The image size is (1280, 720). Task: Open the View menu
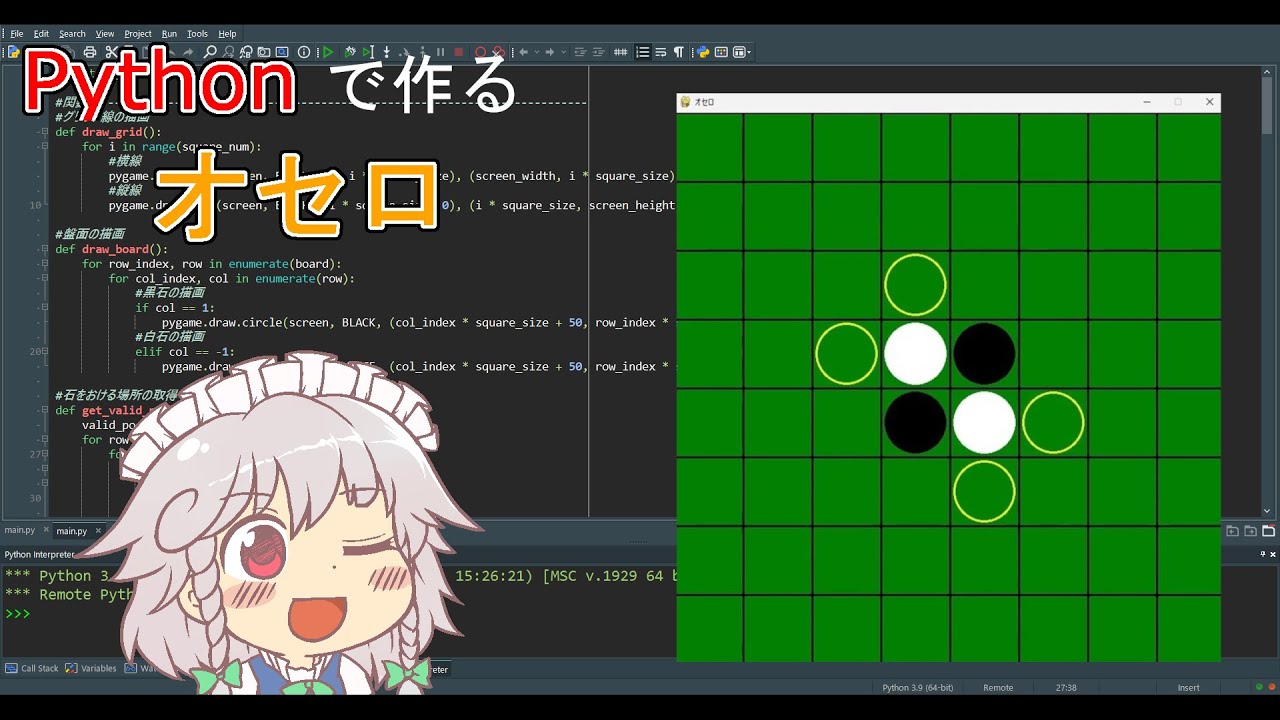click(105, 33)
